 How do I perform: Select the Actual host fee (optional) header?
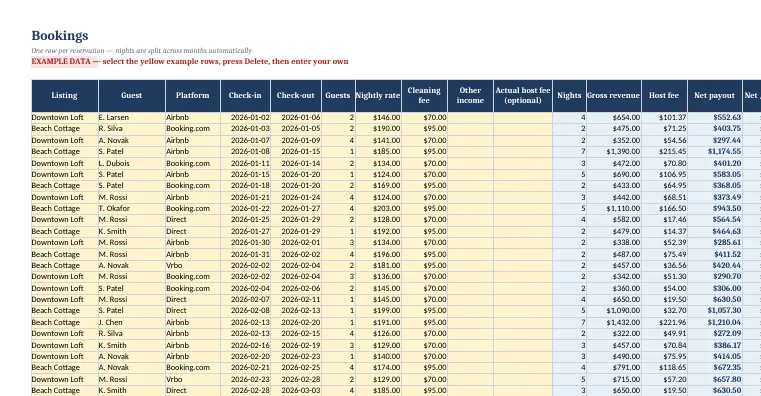[523, 96]
